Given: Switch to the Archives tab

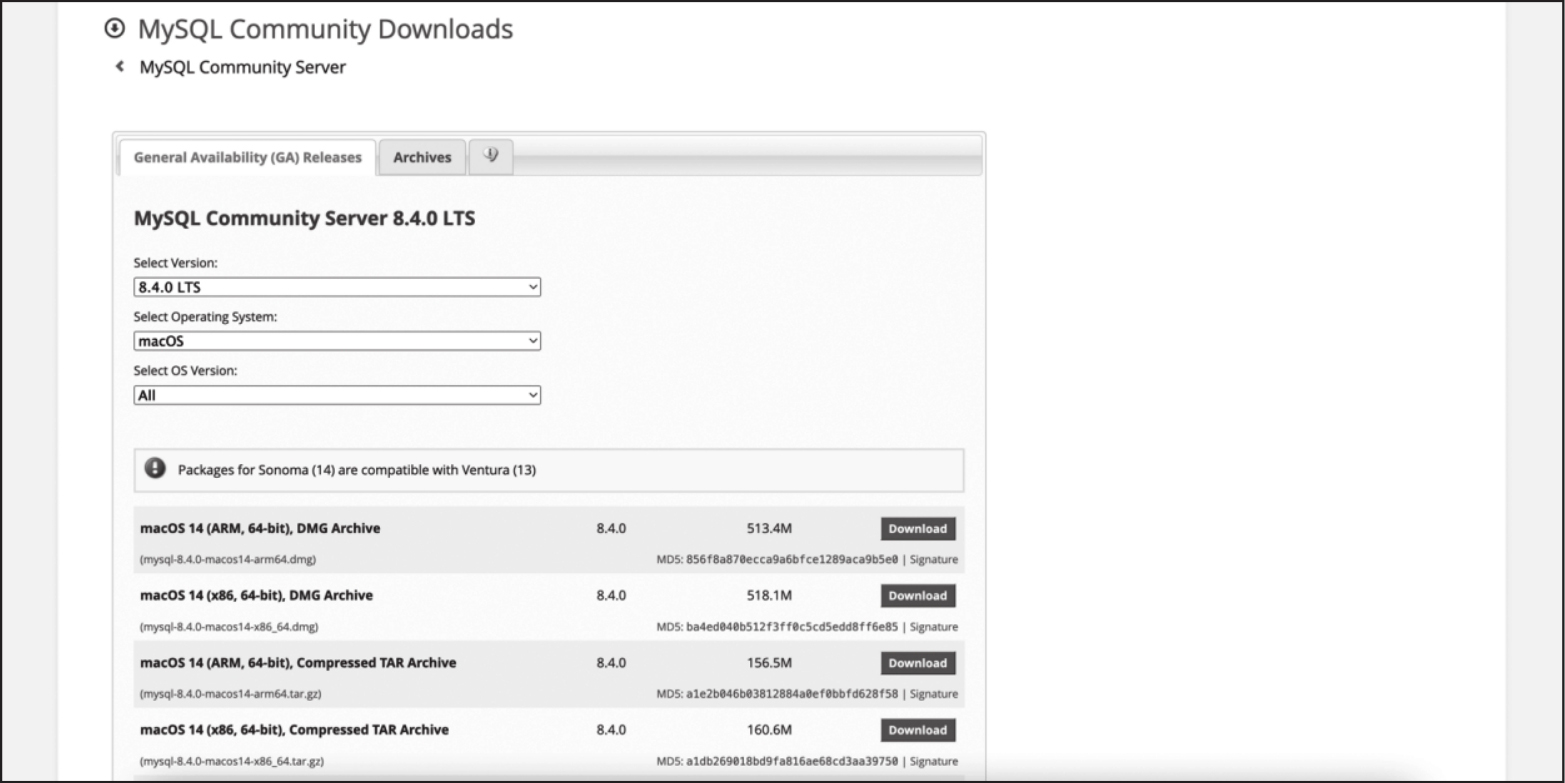Looking at the screenshot, I should coord(422,157).
